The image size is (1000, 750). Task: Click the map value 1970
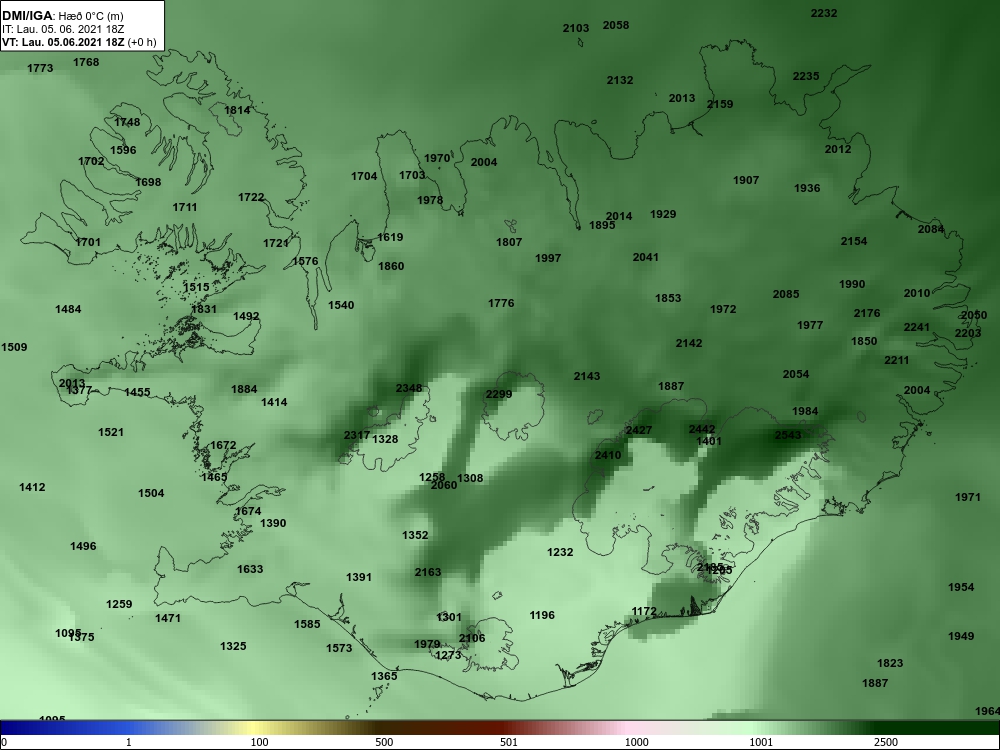[437, 158]
